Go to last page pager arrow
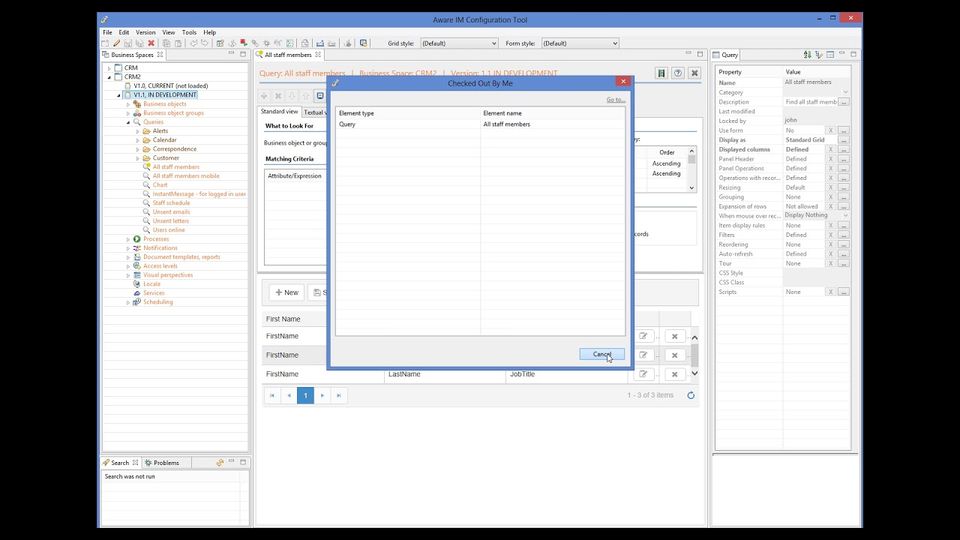This screenshot has height=540, width=960. [339, 396]
